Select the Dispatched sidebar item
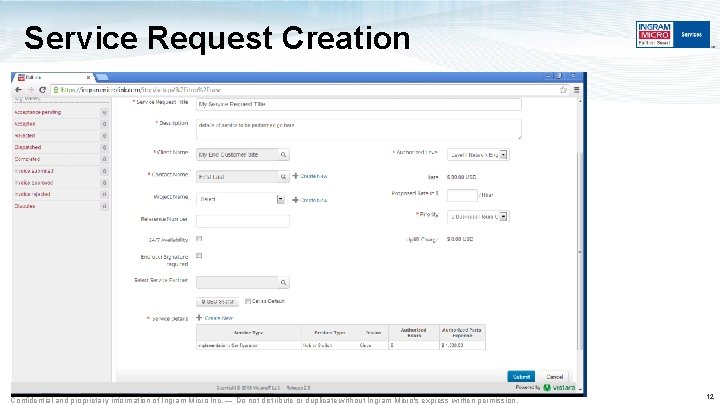 click(28, 147)
